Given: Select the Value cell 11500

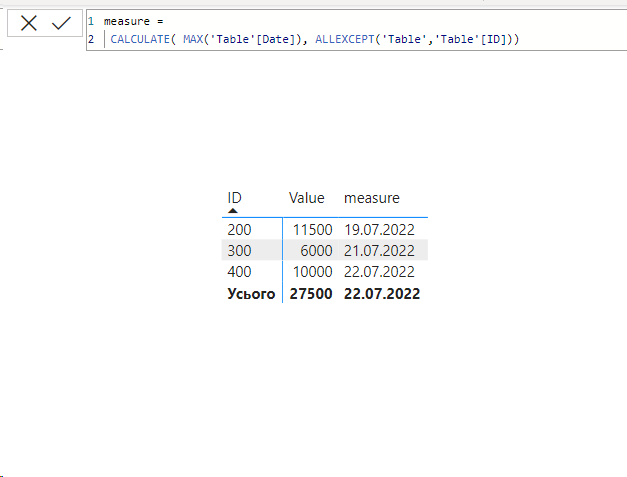Looking at the screenshot, I should coord(312,230).
